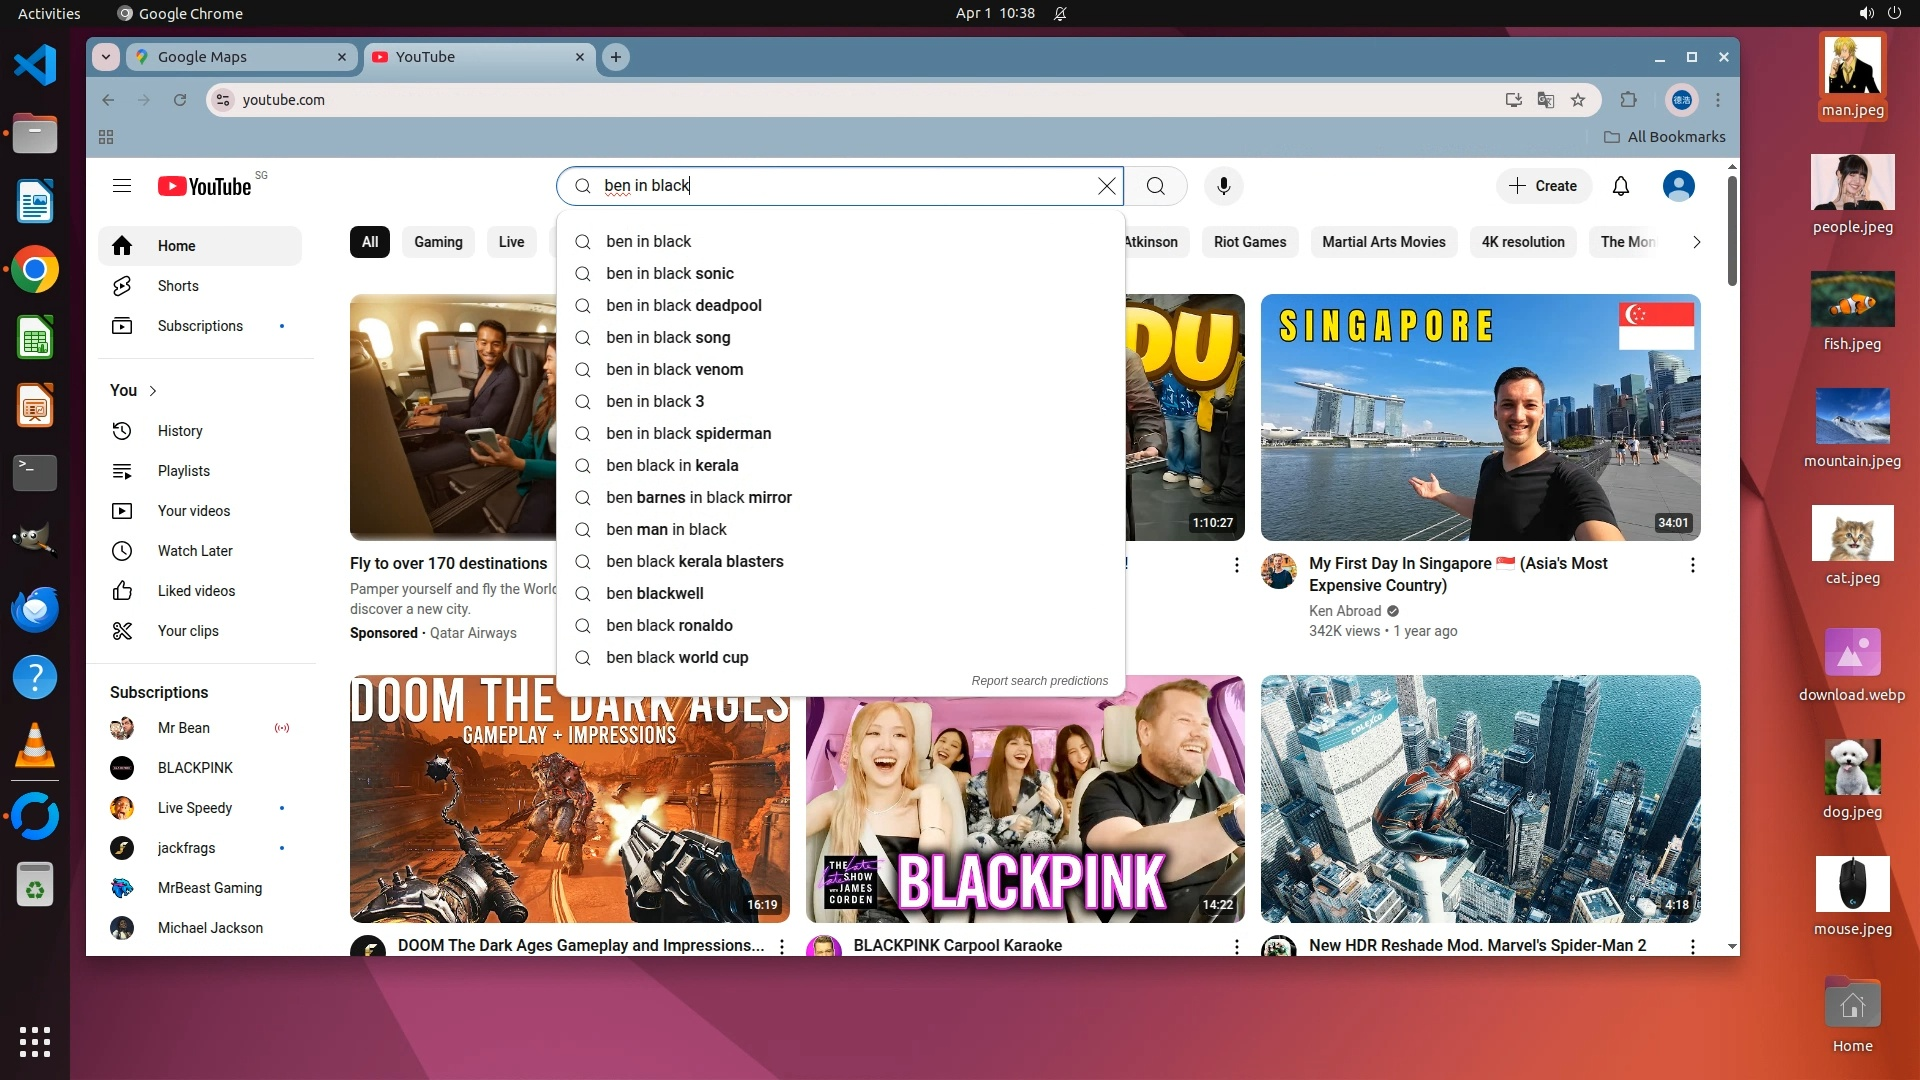Screen dimensions: 1920x1080
Task: Open Liked videos in the sidebar
Action: pyautogui.click(x=196, y=591)
